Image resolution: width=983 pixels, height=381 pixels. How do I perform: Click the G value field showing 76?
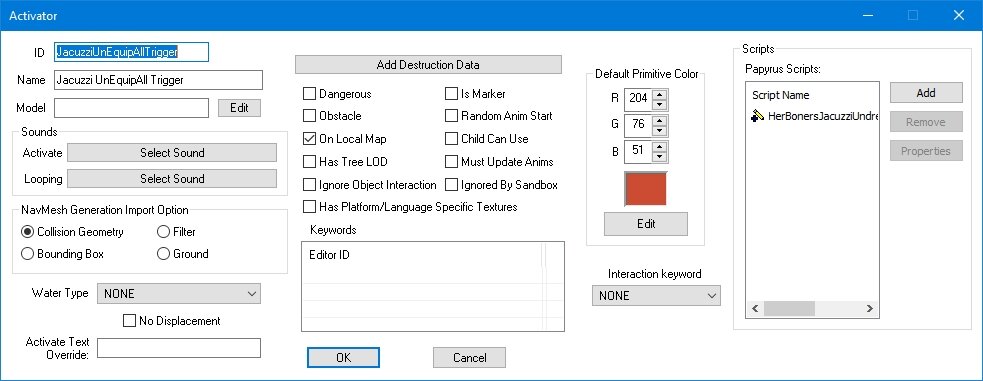pyautogui.click(x=639, y=125)
